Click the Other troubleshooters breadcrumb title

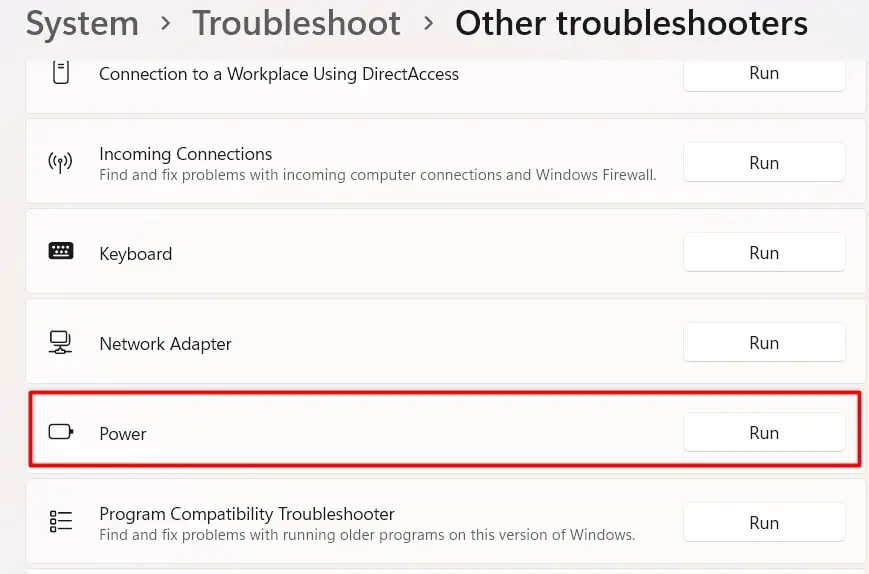(x=631, y=24)
